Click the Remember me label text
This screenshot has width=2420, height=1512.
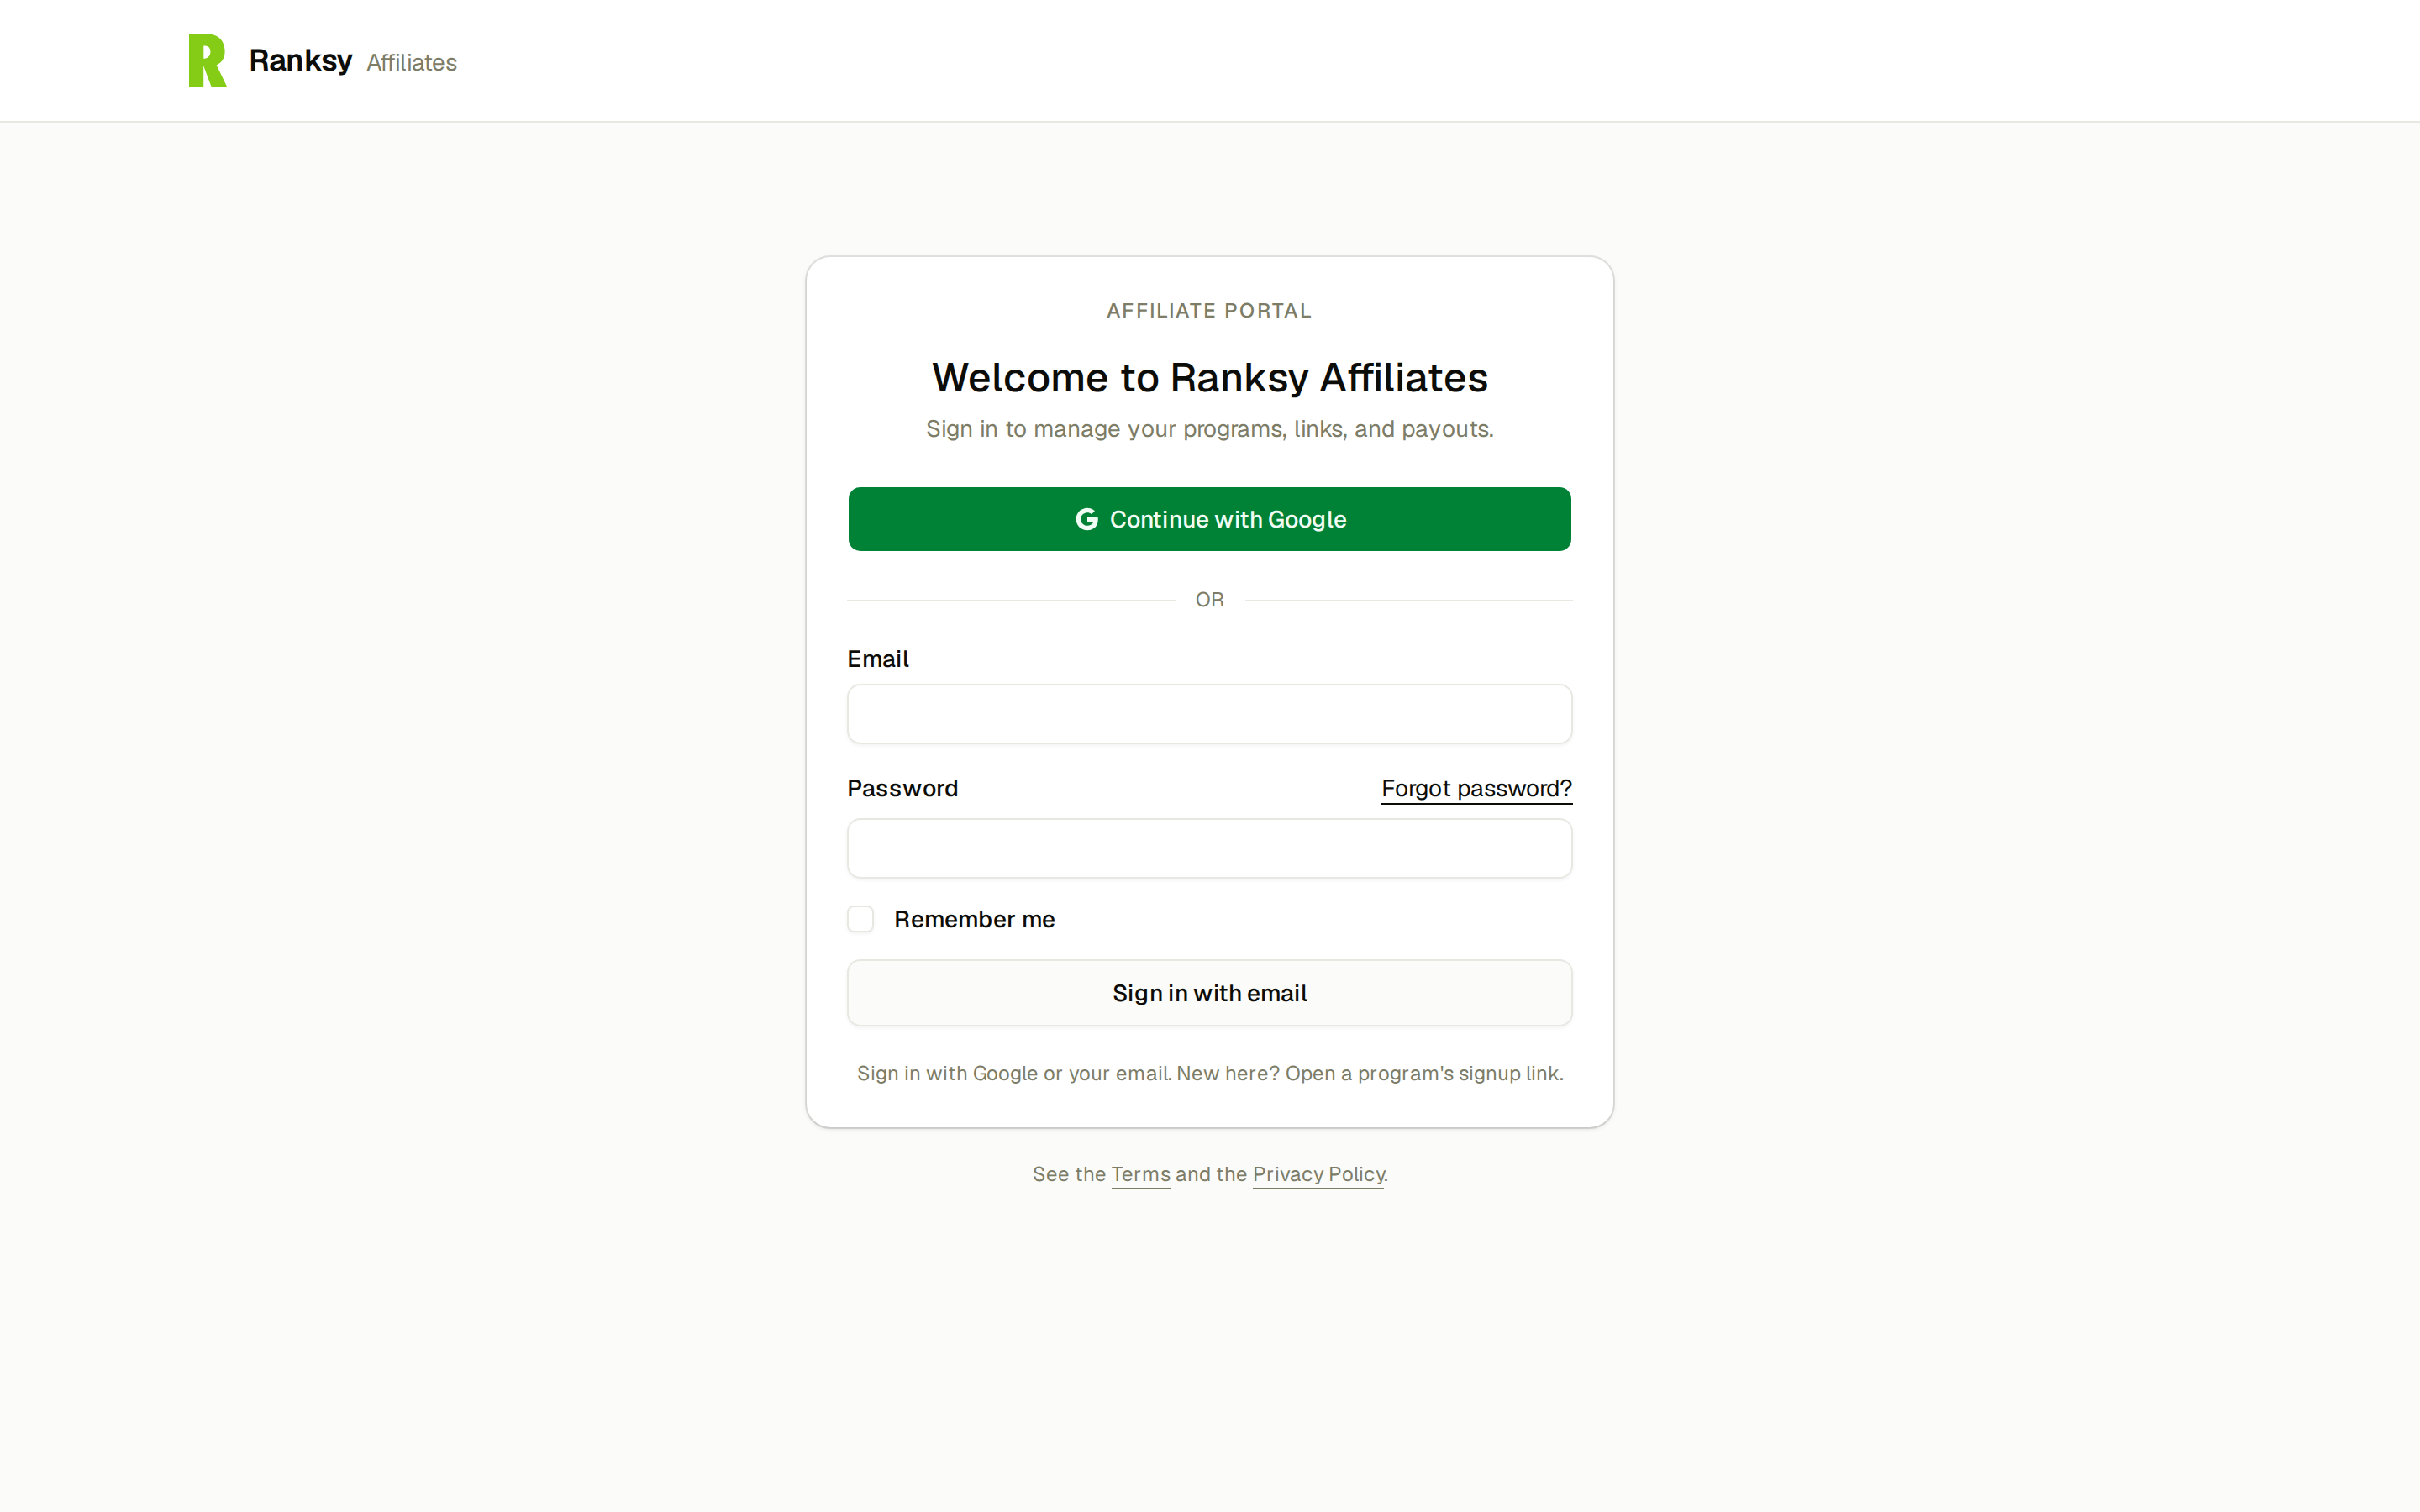coord(974,919)
